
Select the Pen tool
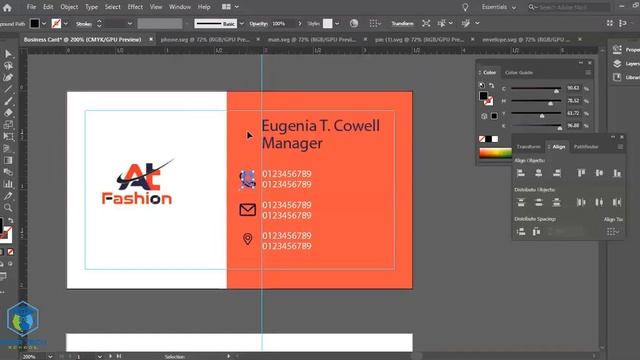pos(8,78)
